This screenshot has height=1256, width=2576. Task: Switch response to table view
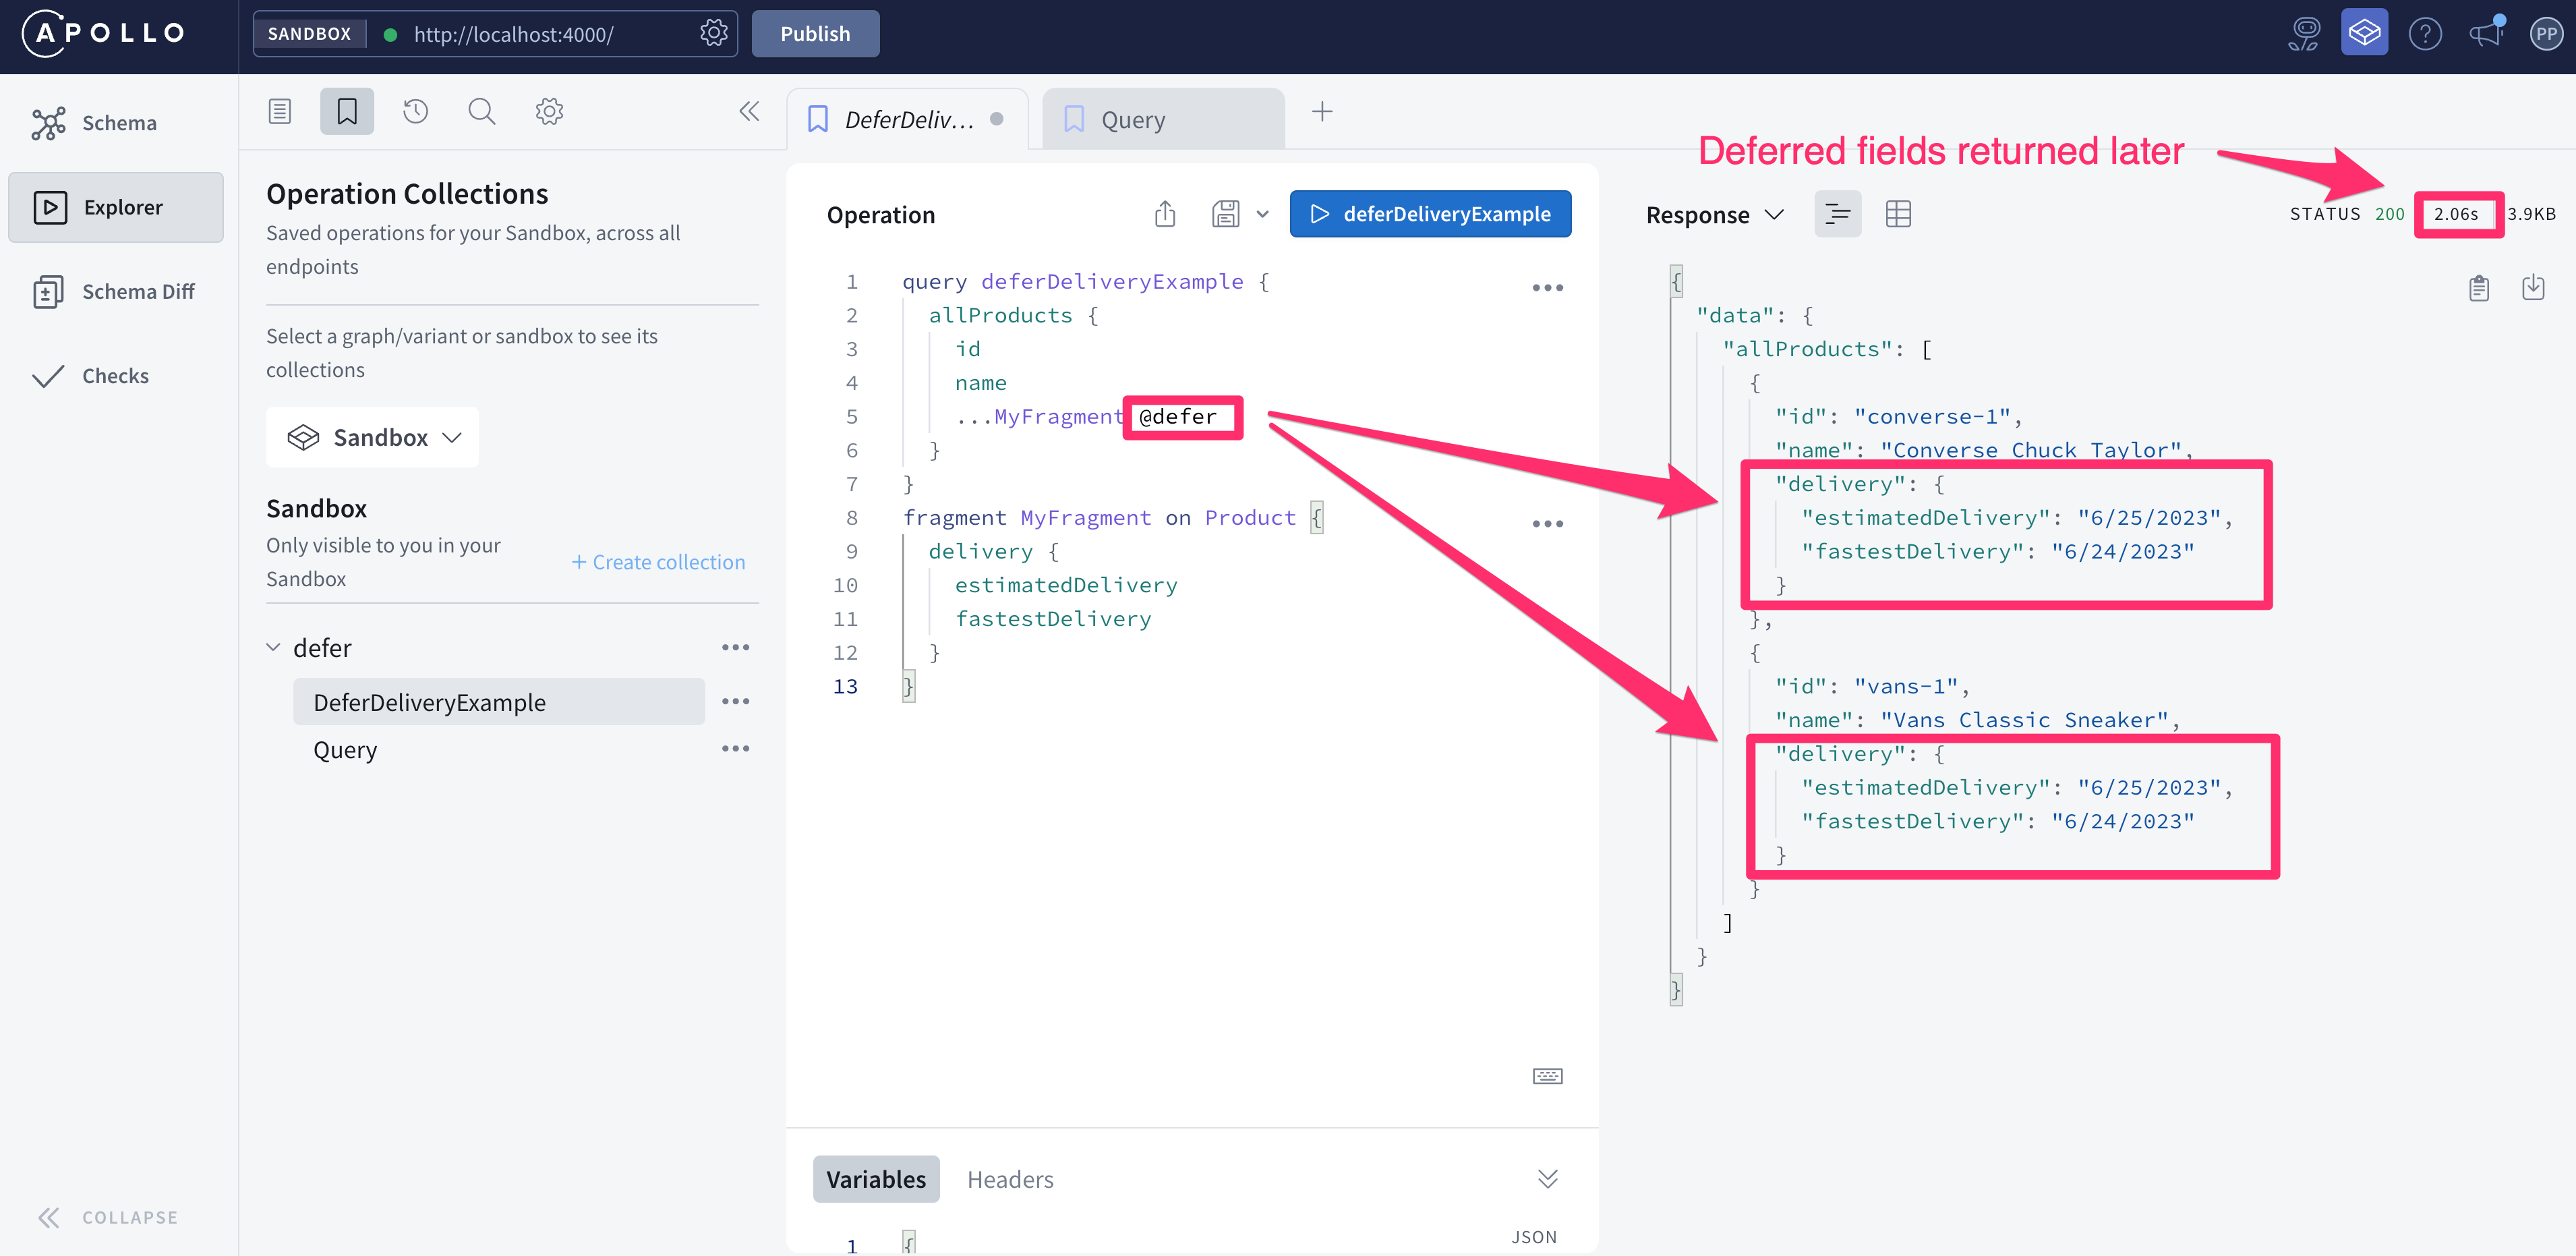pyautogui.click(x=1897, y=214)
